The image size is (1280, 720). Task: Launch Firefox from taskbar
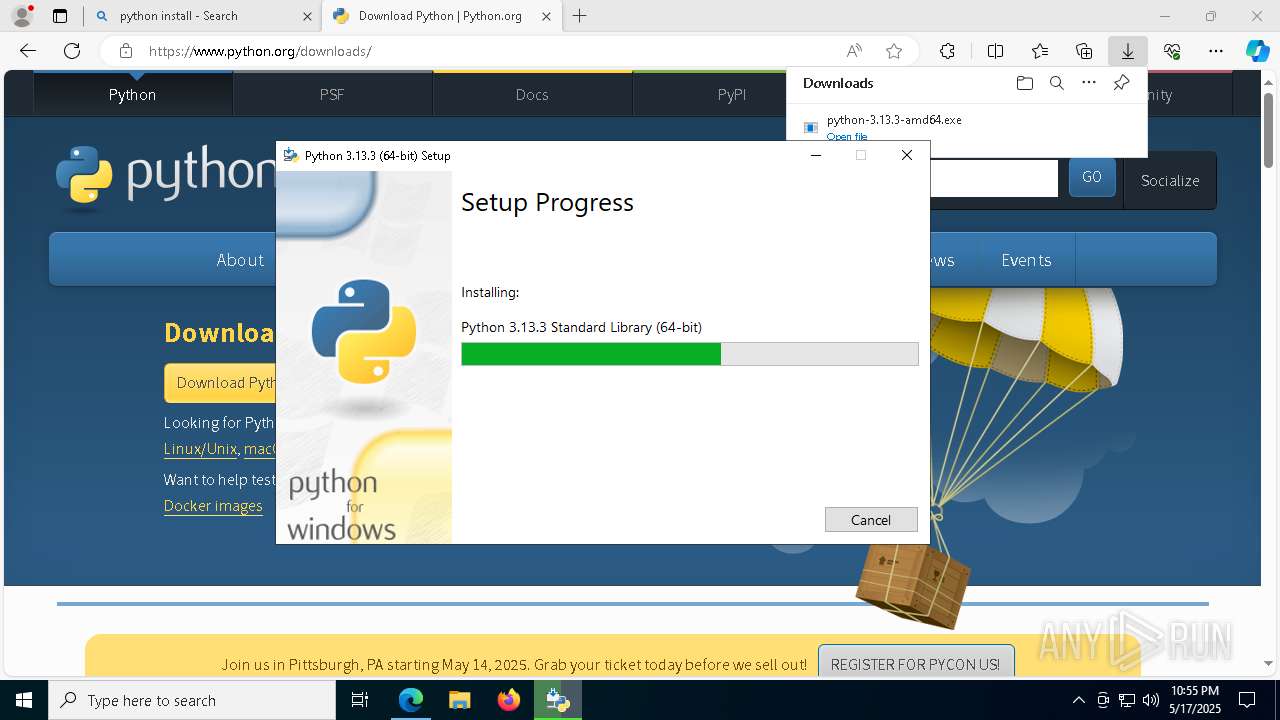pos(509,700)
